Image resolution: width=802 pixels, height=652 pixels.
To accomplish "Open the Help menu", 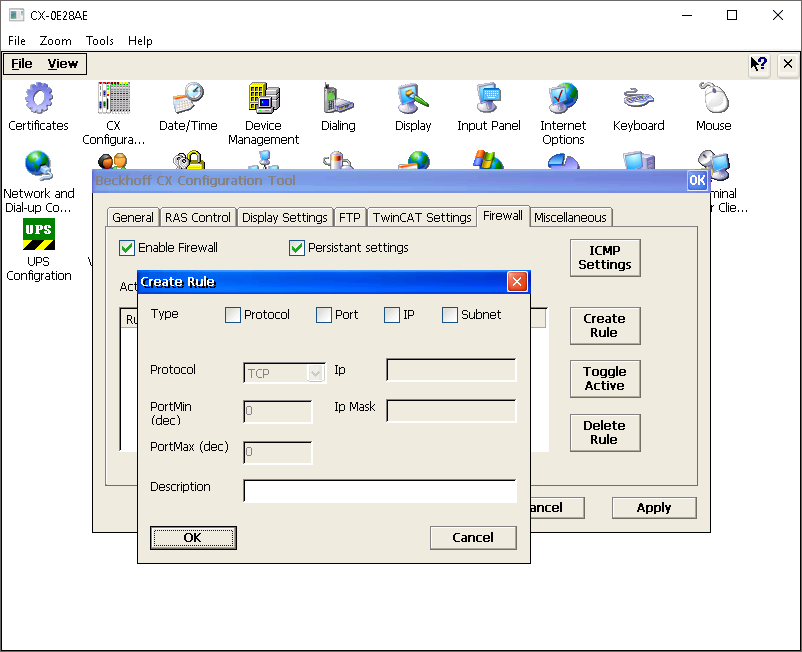I will coord(140,41).
